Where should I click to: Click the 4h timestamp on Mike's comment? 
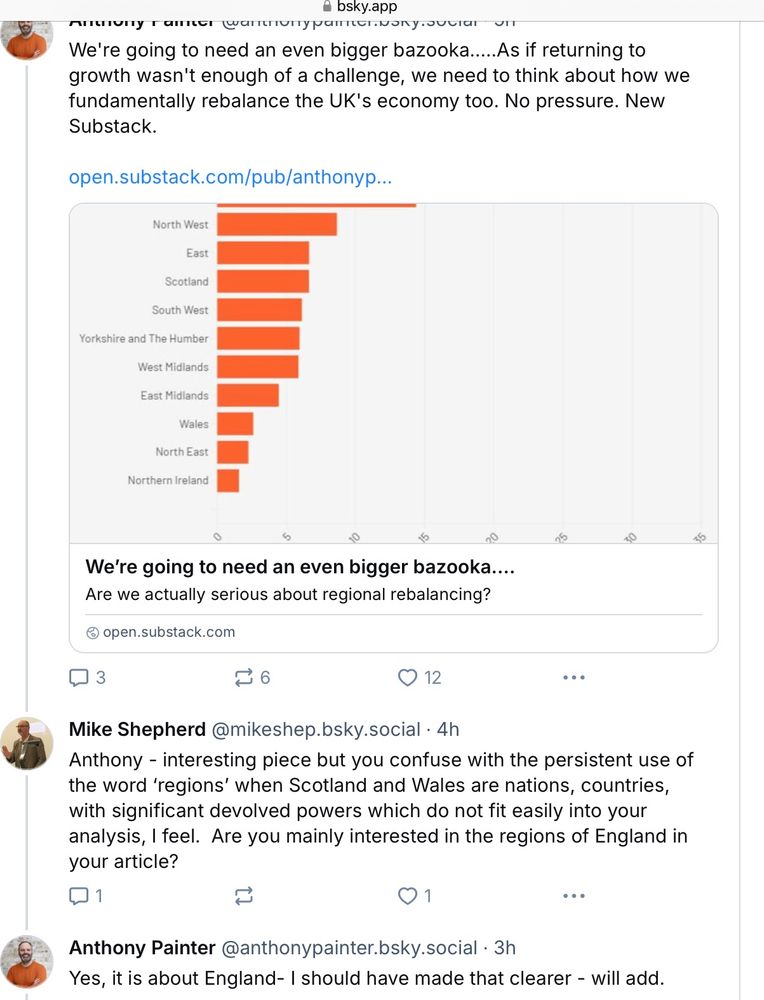447,730
